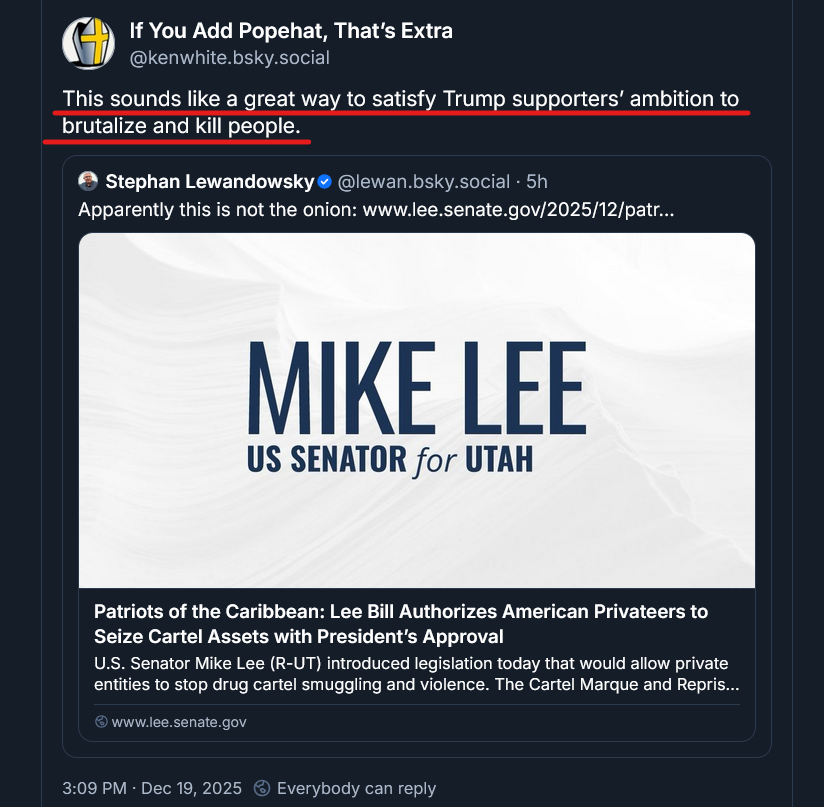This screenshot has height=807, width=824.
Task: Click the underlined Trump supporters post text
Action: (x=400, y=113)
